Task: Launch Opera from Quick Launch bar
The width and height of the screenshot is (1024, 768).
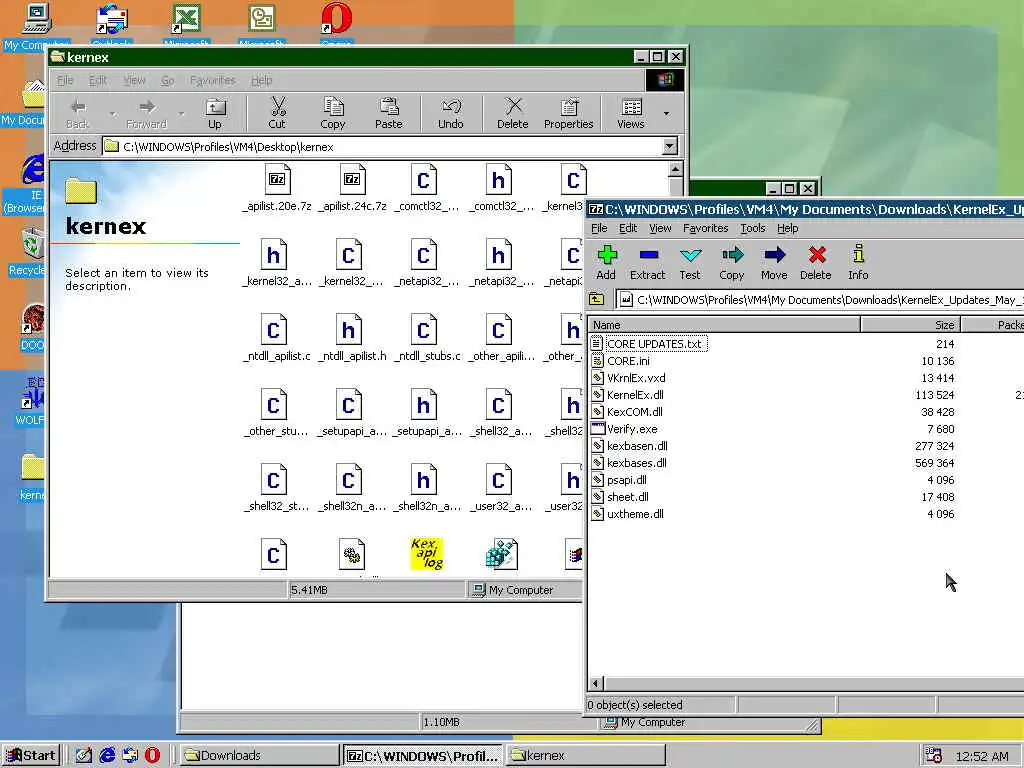Action: pyautogui.click(x=152, y=755)
